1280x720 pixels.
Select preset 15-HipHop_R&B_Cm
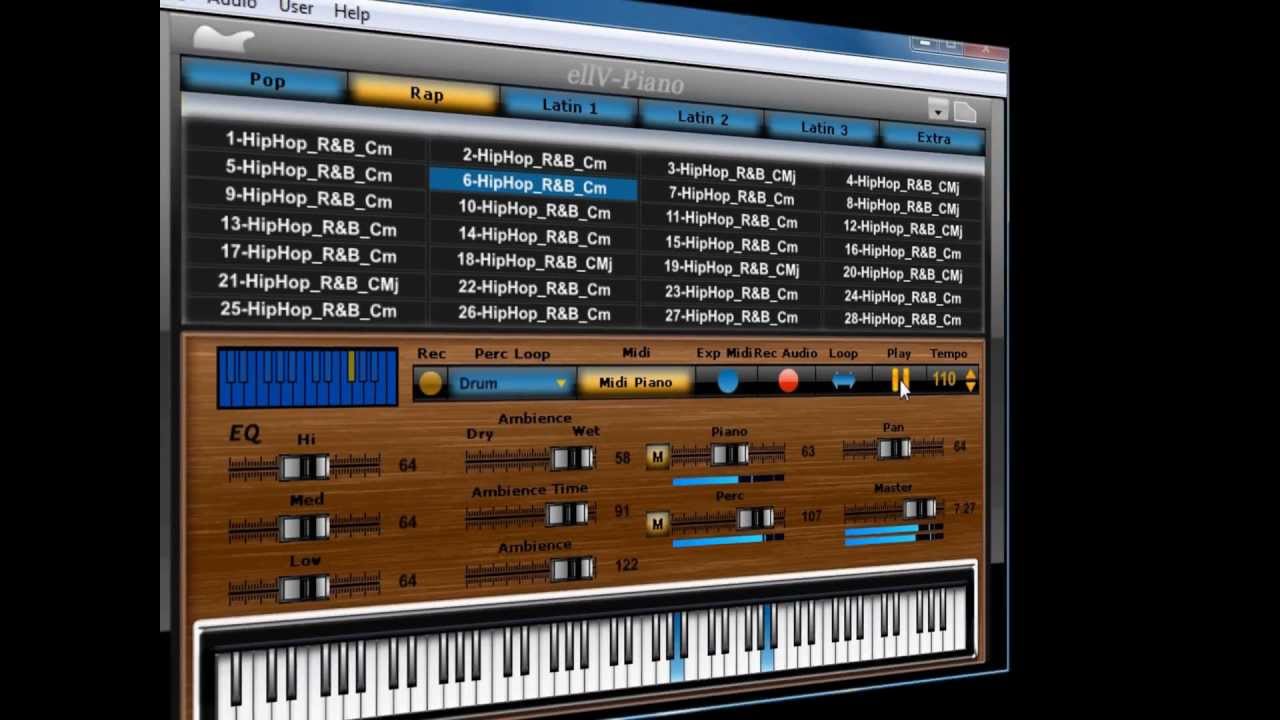(x=731, y=244)
